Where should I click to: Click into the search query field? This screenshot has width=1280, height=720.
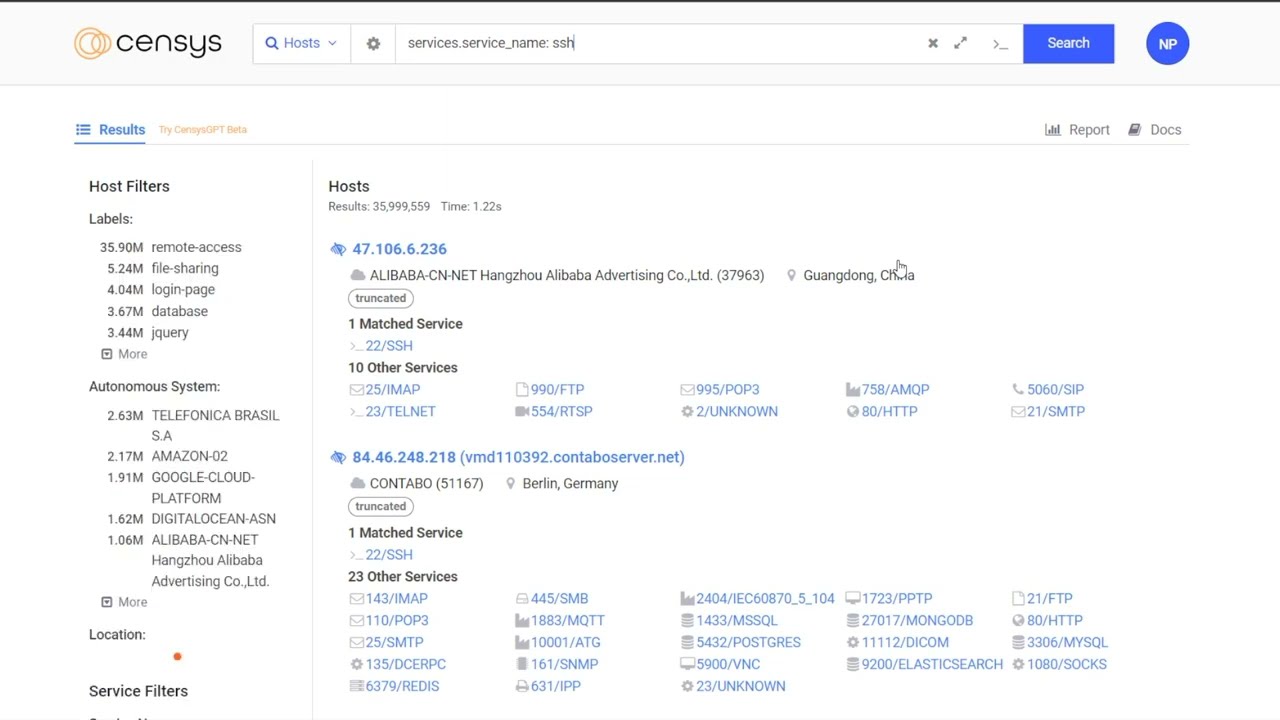point(660,43)
